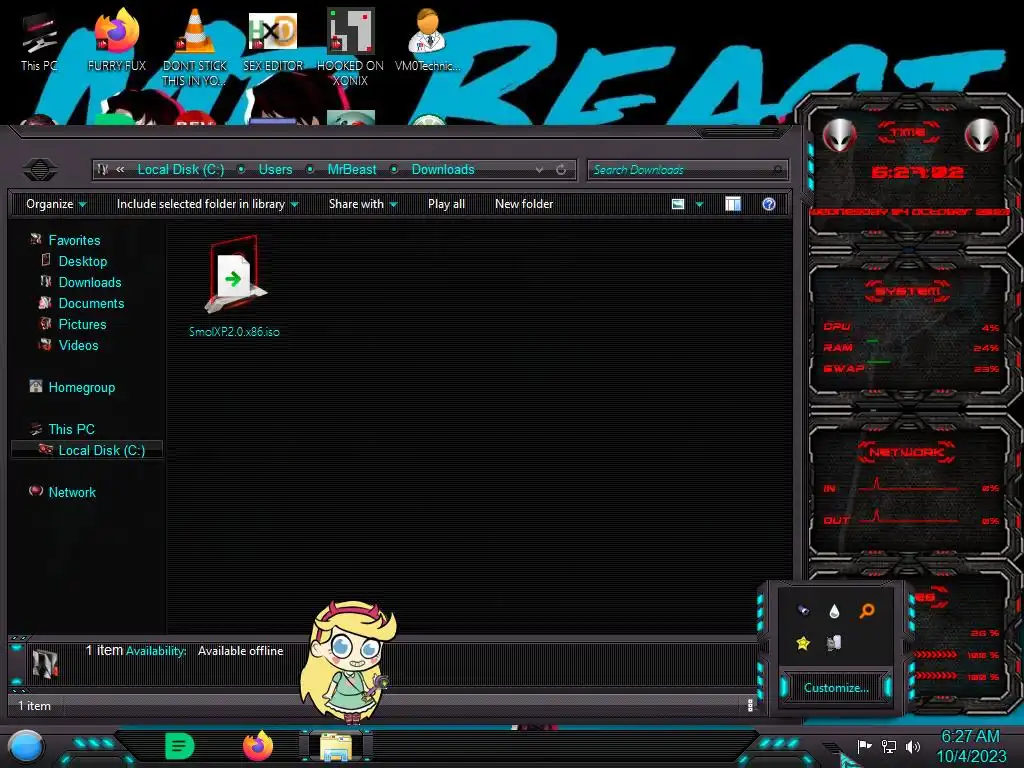Refresh the Downloads folder view
The width and height of the screenshot is (1024, 768).
[x=561, y=170]
